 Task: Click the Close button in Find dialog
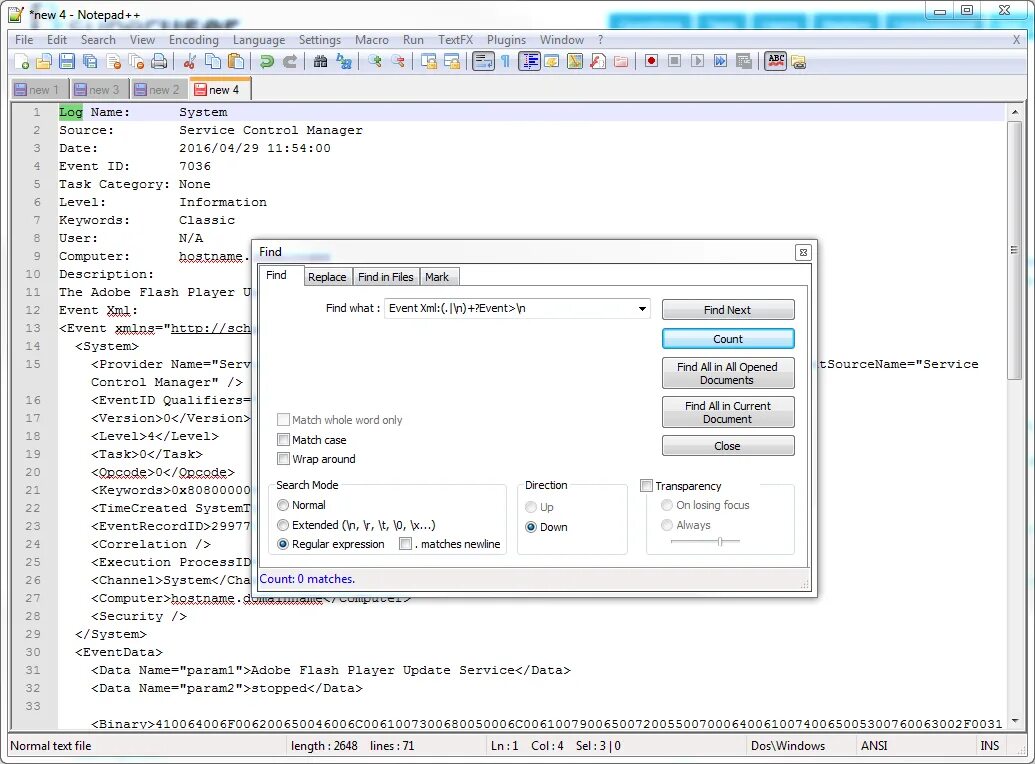click(x=727, y=446)
